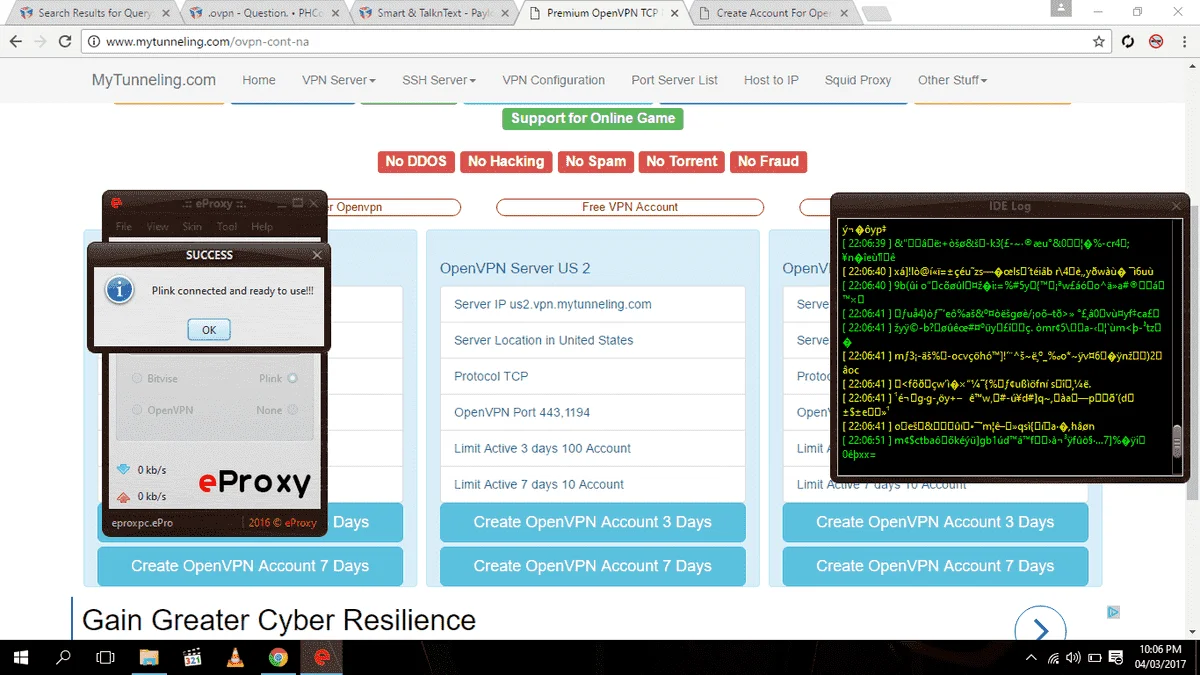Click the Support for Online Game badge
Image resolution: width=1200 pixels, height=675 pixels.
(x=593, y=118)
